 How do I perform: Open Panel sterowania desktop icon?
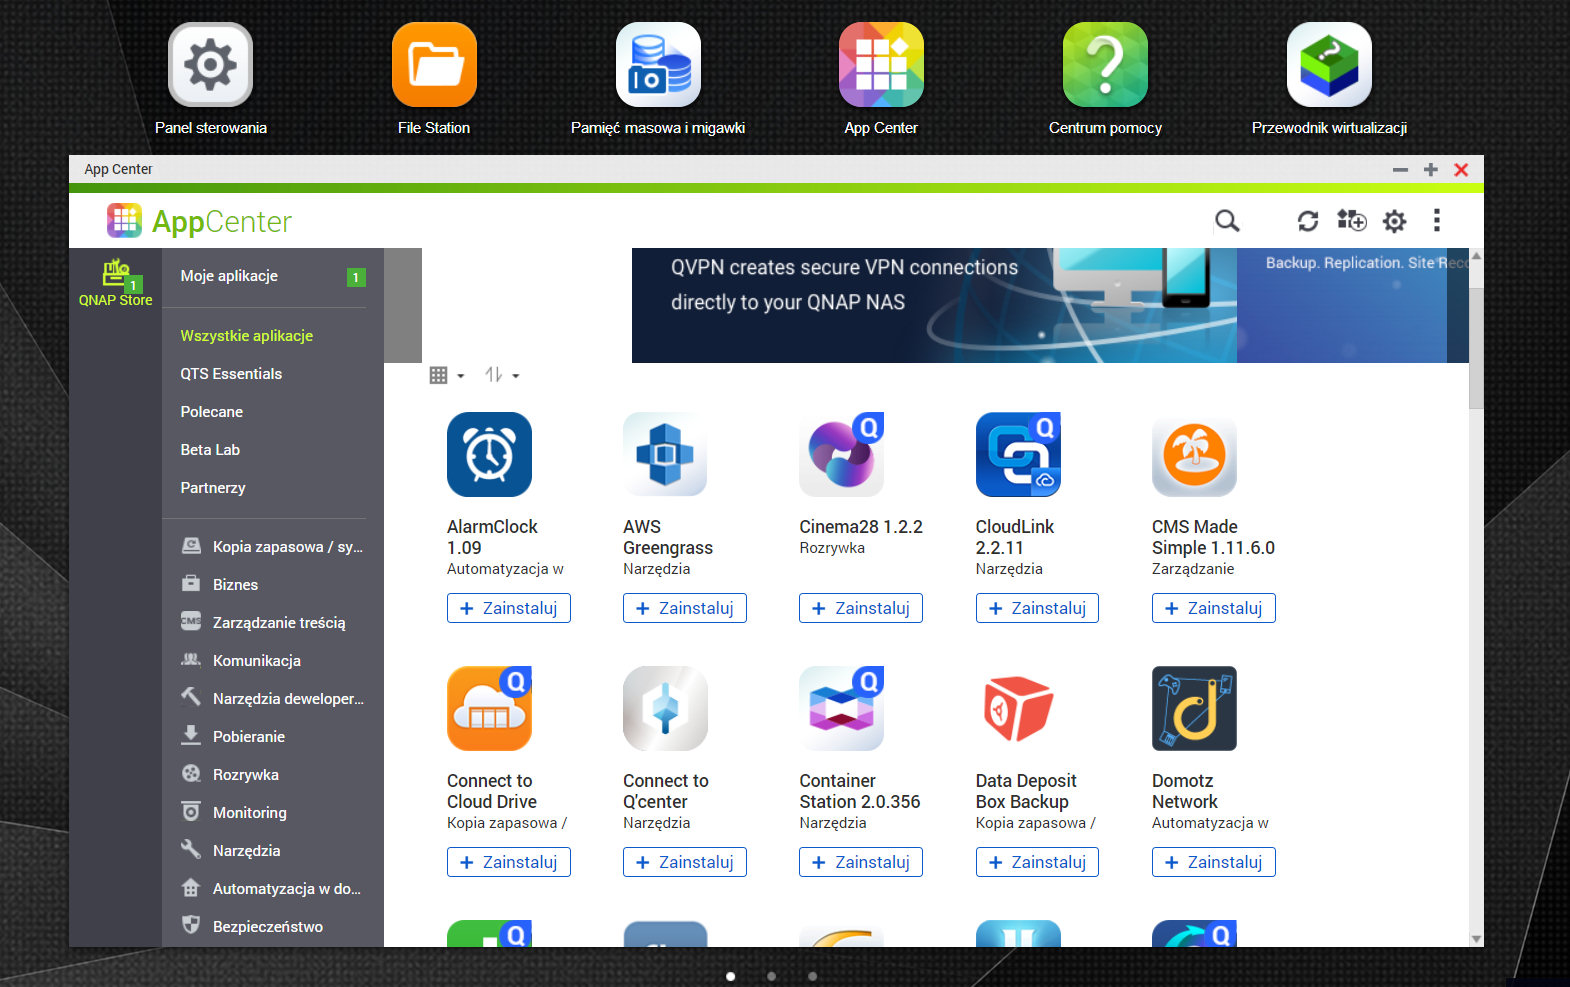[x=210, y=65]
